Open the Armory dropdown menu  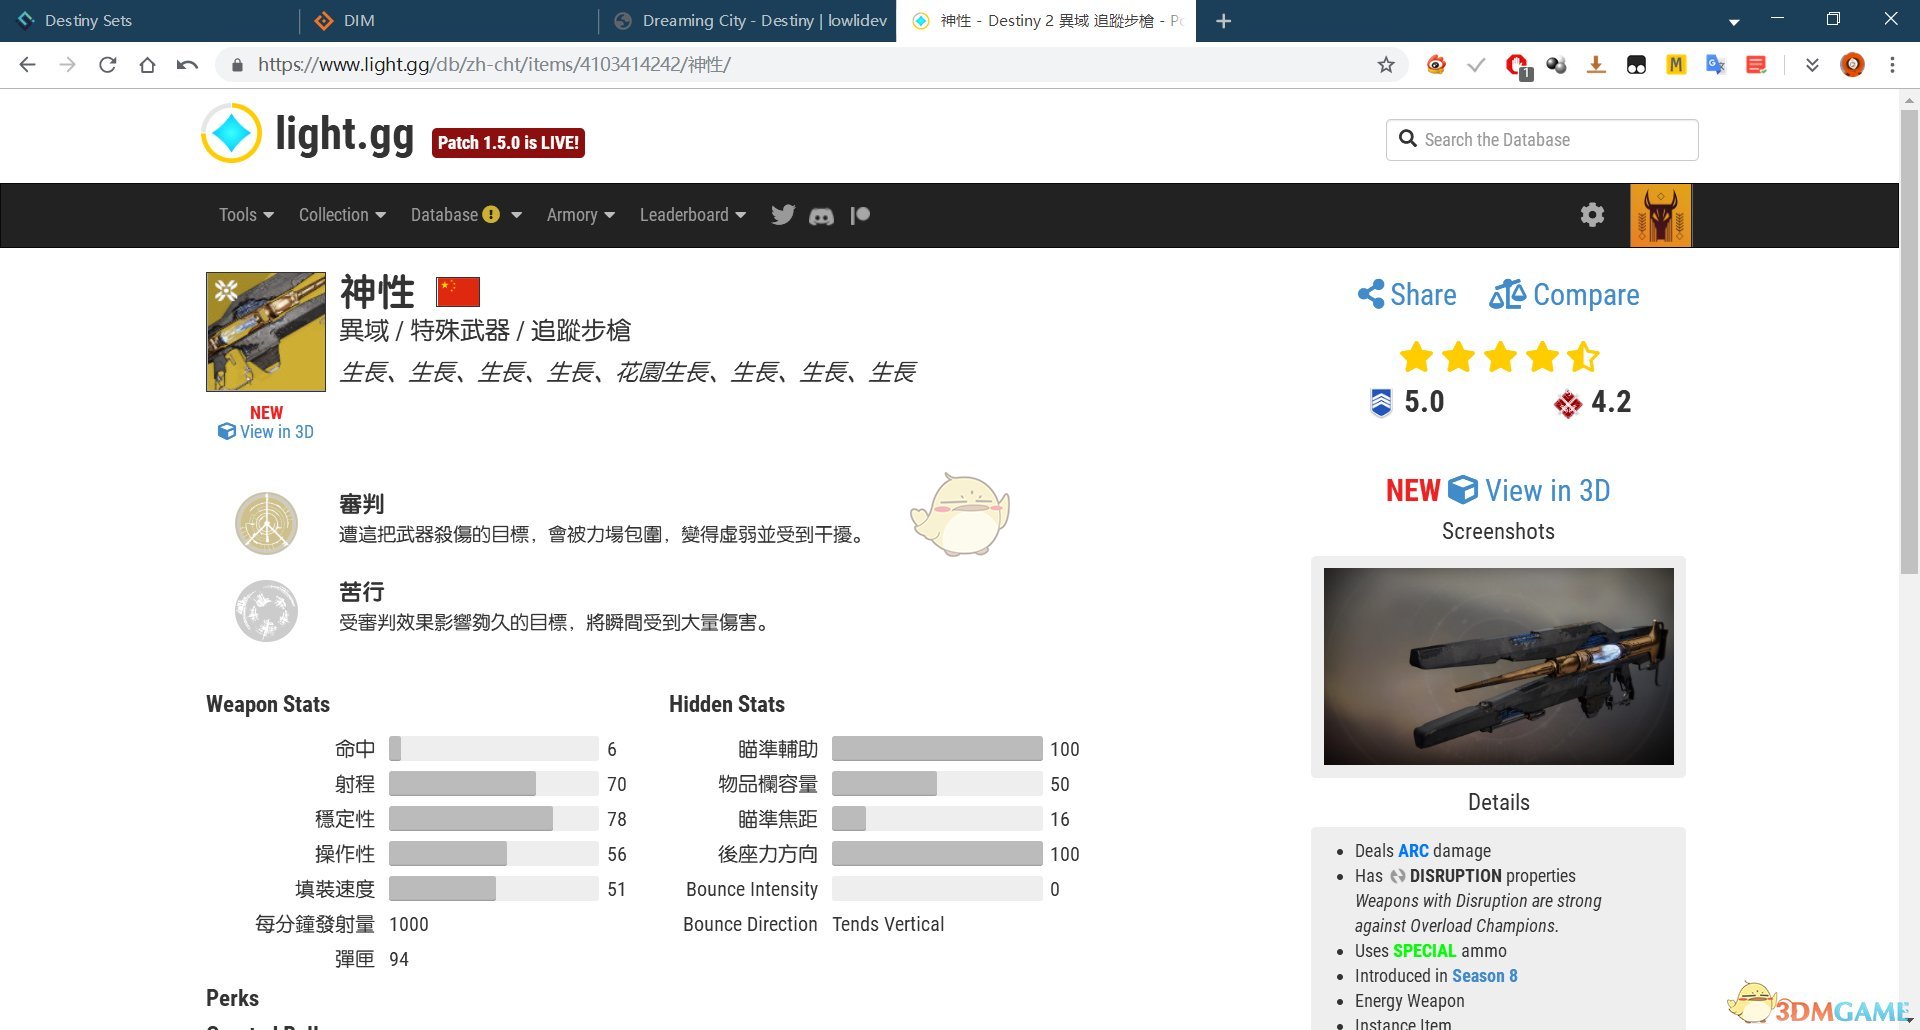(580, 215)
